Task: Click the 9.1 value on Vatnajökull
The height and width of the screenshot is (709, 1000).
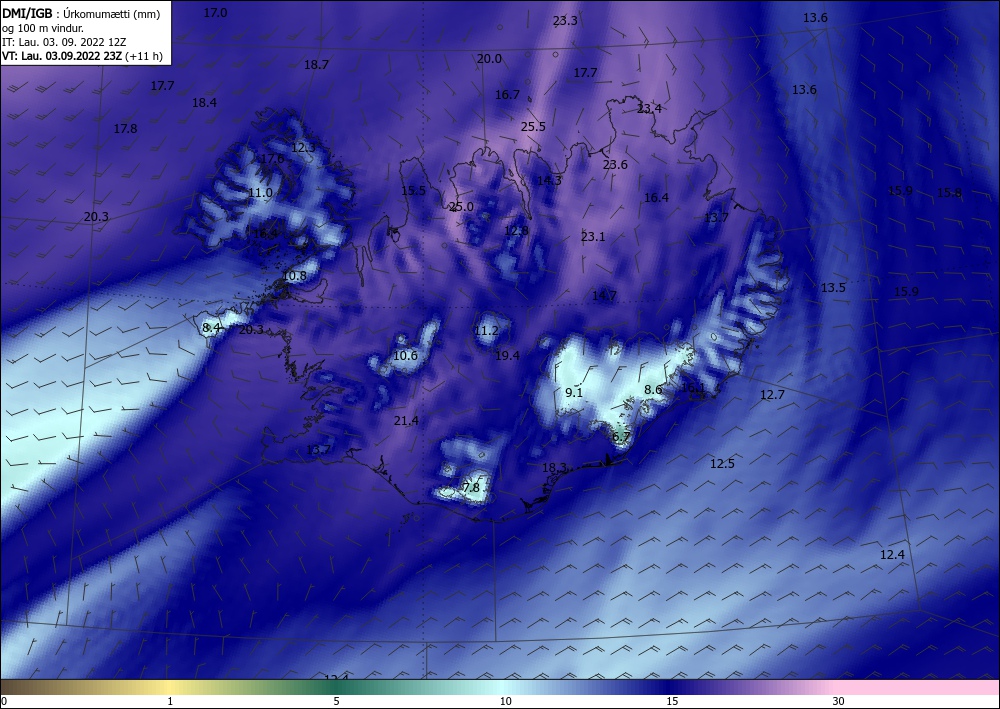Action: pyautogui.click(x=574, y=393)
